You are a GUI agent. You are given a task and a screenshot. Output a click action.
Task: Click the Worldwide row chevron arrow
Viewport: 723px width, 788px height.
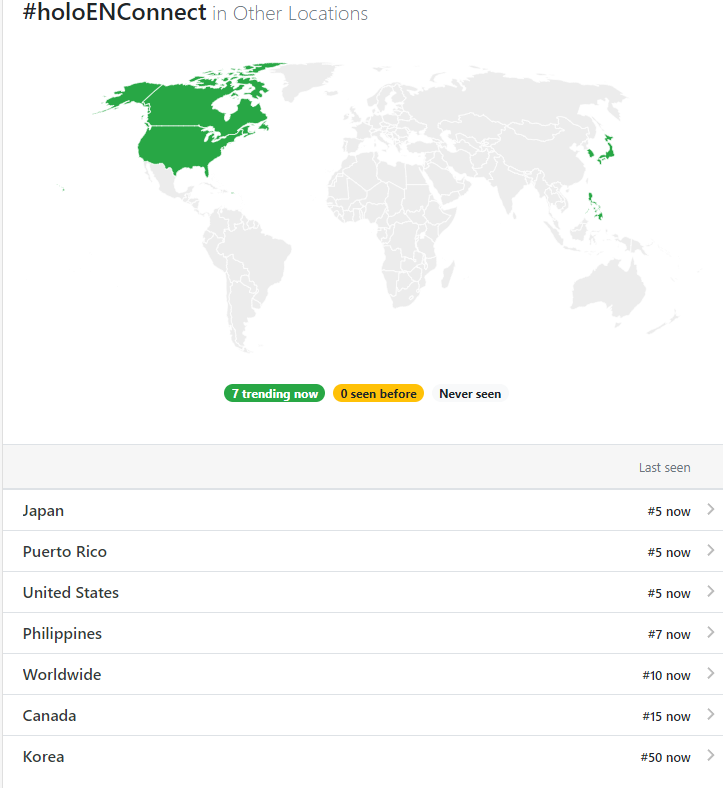pyautogui.click(x=710, y=674)
